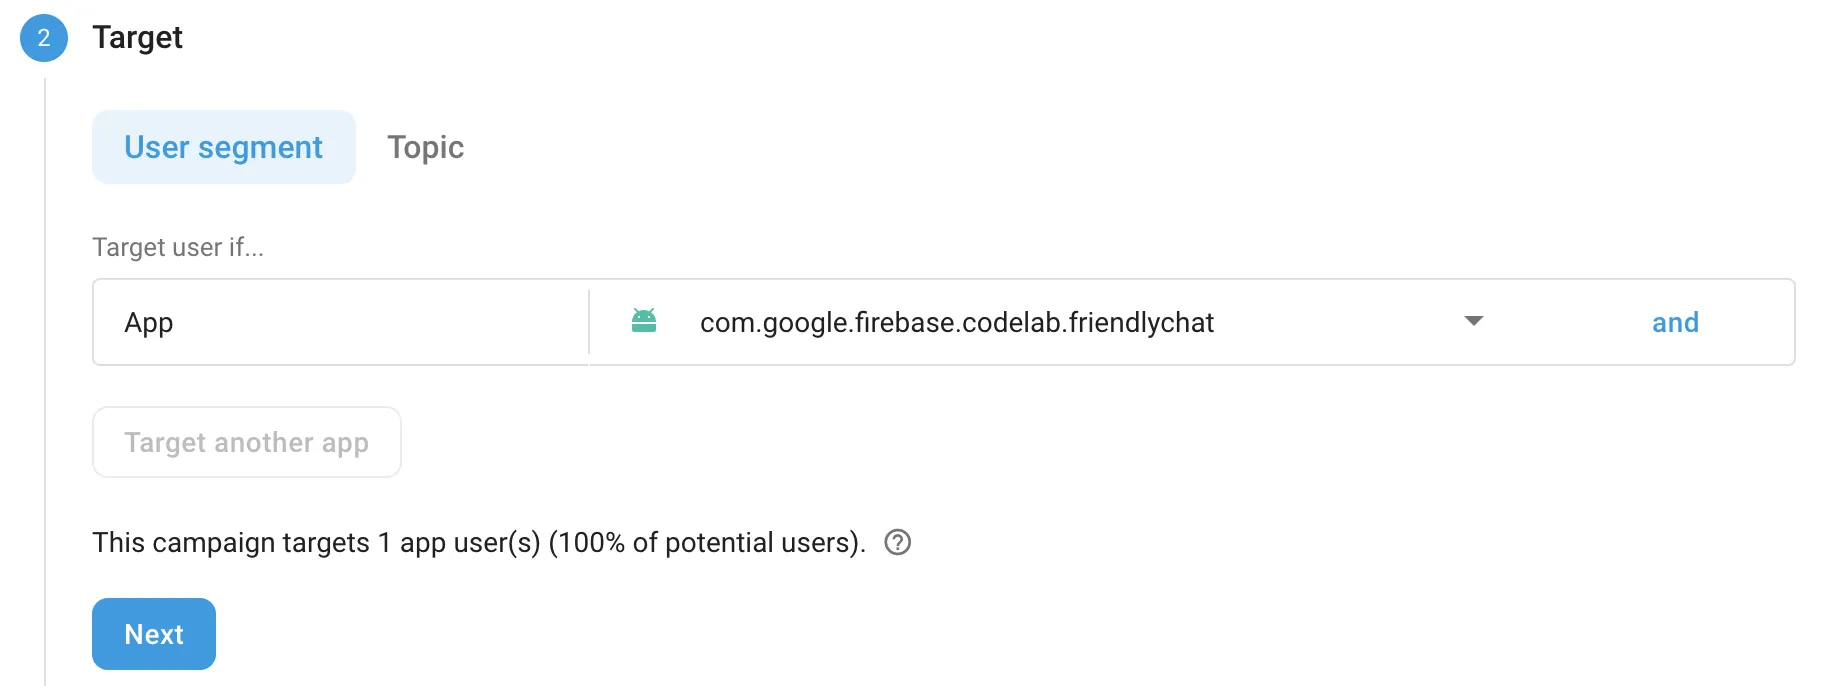This screenshot has height=686, width=1822.
Task: Click empty space between caret and "and"
Action: [x=1565, y=322]
